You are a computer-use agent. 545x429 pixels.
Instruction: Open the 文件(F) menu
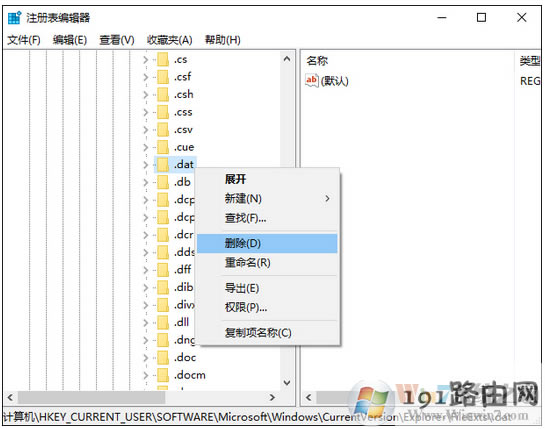pos(24,40)
